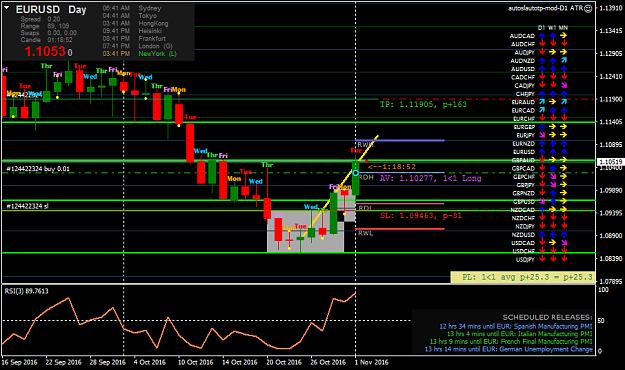
Task: Select the MN column header
Action: click(563, 28)
